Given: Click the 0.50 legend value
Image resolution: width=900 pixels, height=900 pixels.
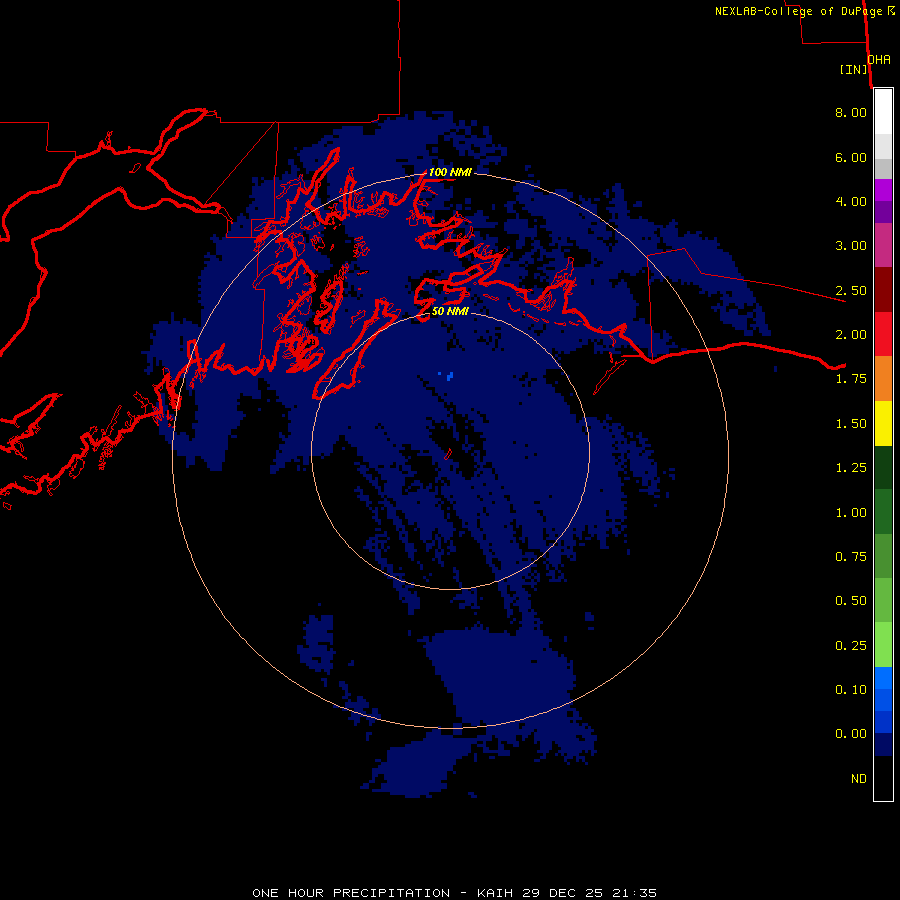Looking at the screenshot, I should click(x=851, y=601).
